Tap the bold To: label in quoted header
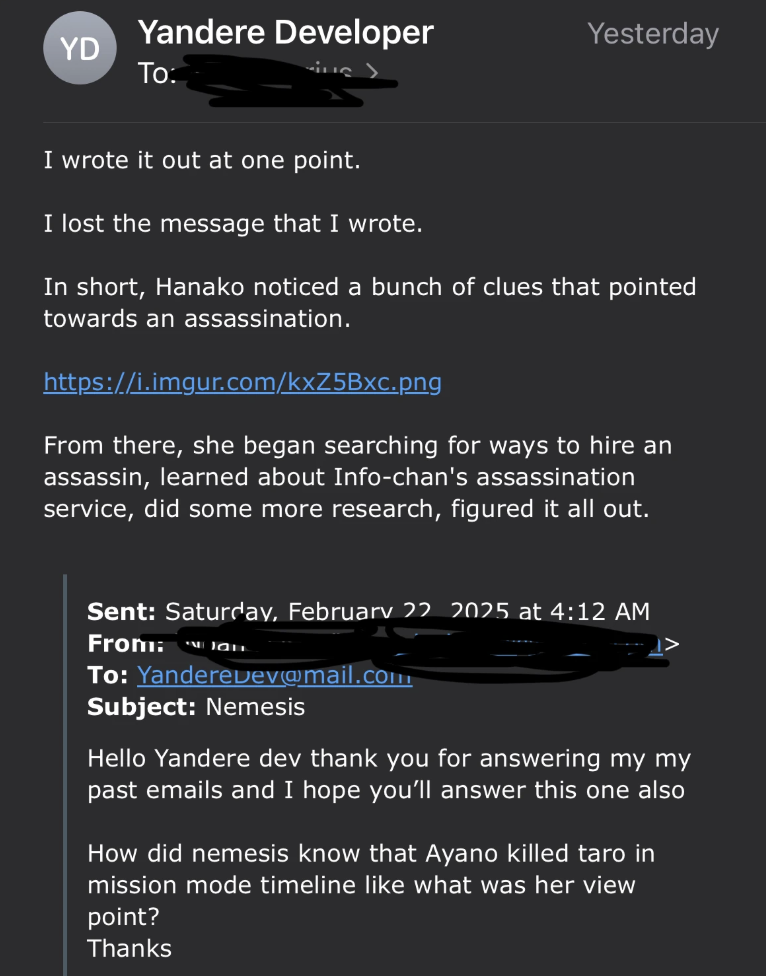 (107, 675)
